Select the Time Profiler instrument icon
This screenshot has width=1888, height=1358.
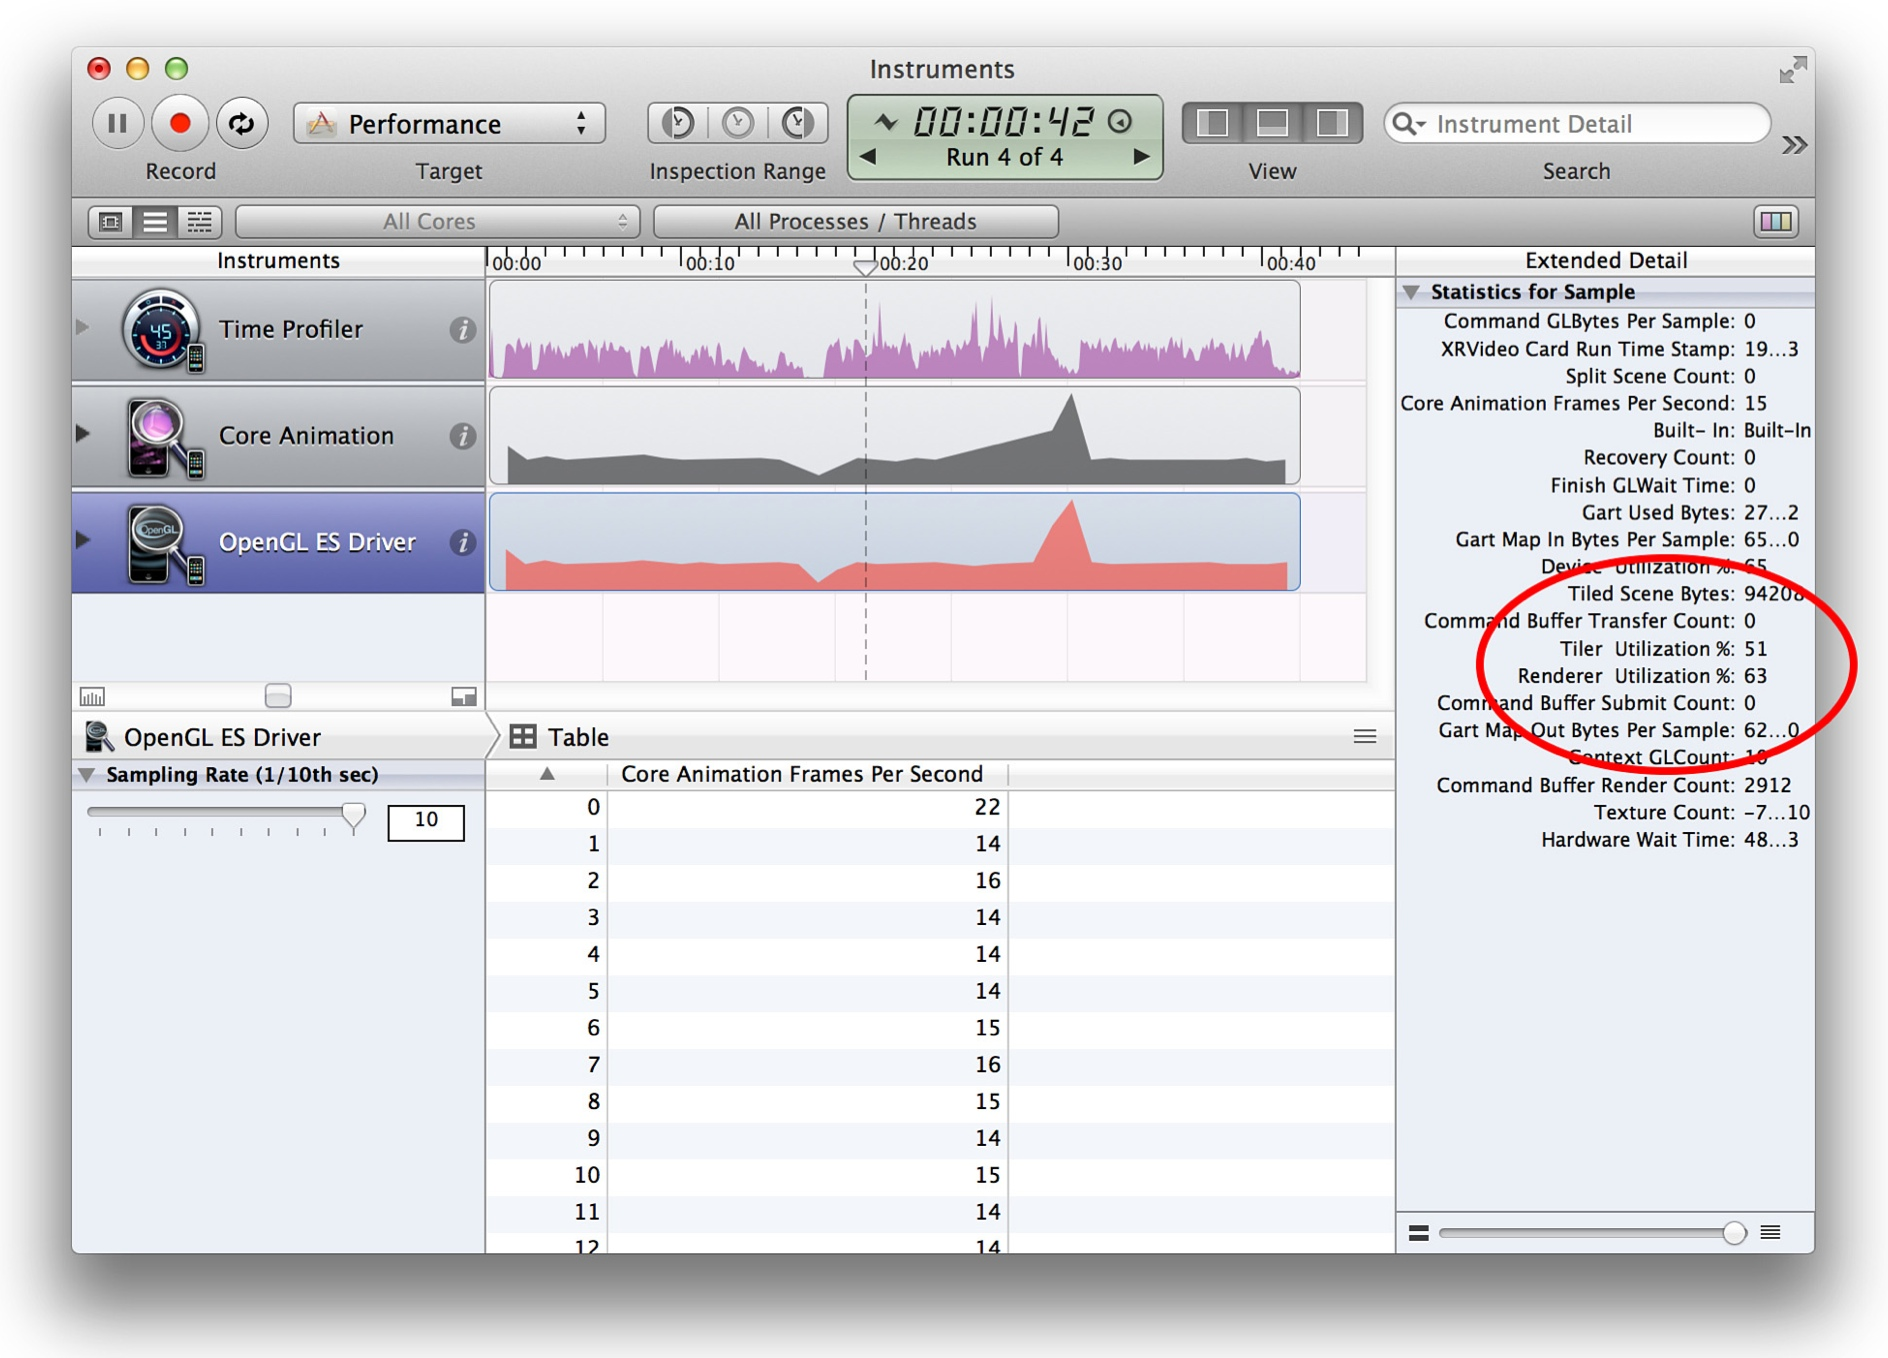162,330
